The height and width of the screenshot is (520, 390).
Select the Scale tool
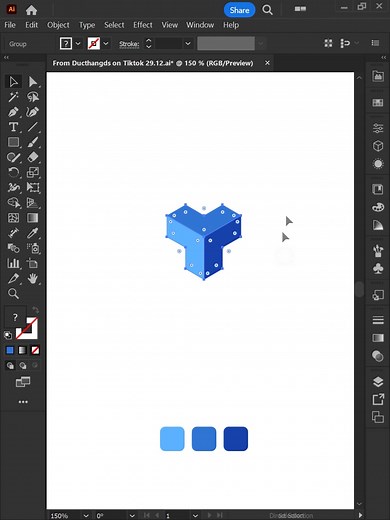pyautogui.click(x=33, y=172)
